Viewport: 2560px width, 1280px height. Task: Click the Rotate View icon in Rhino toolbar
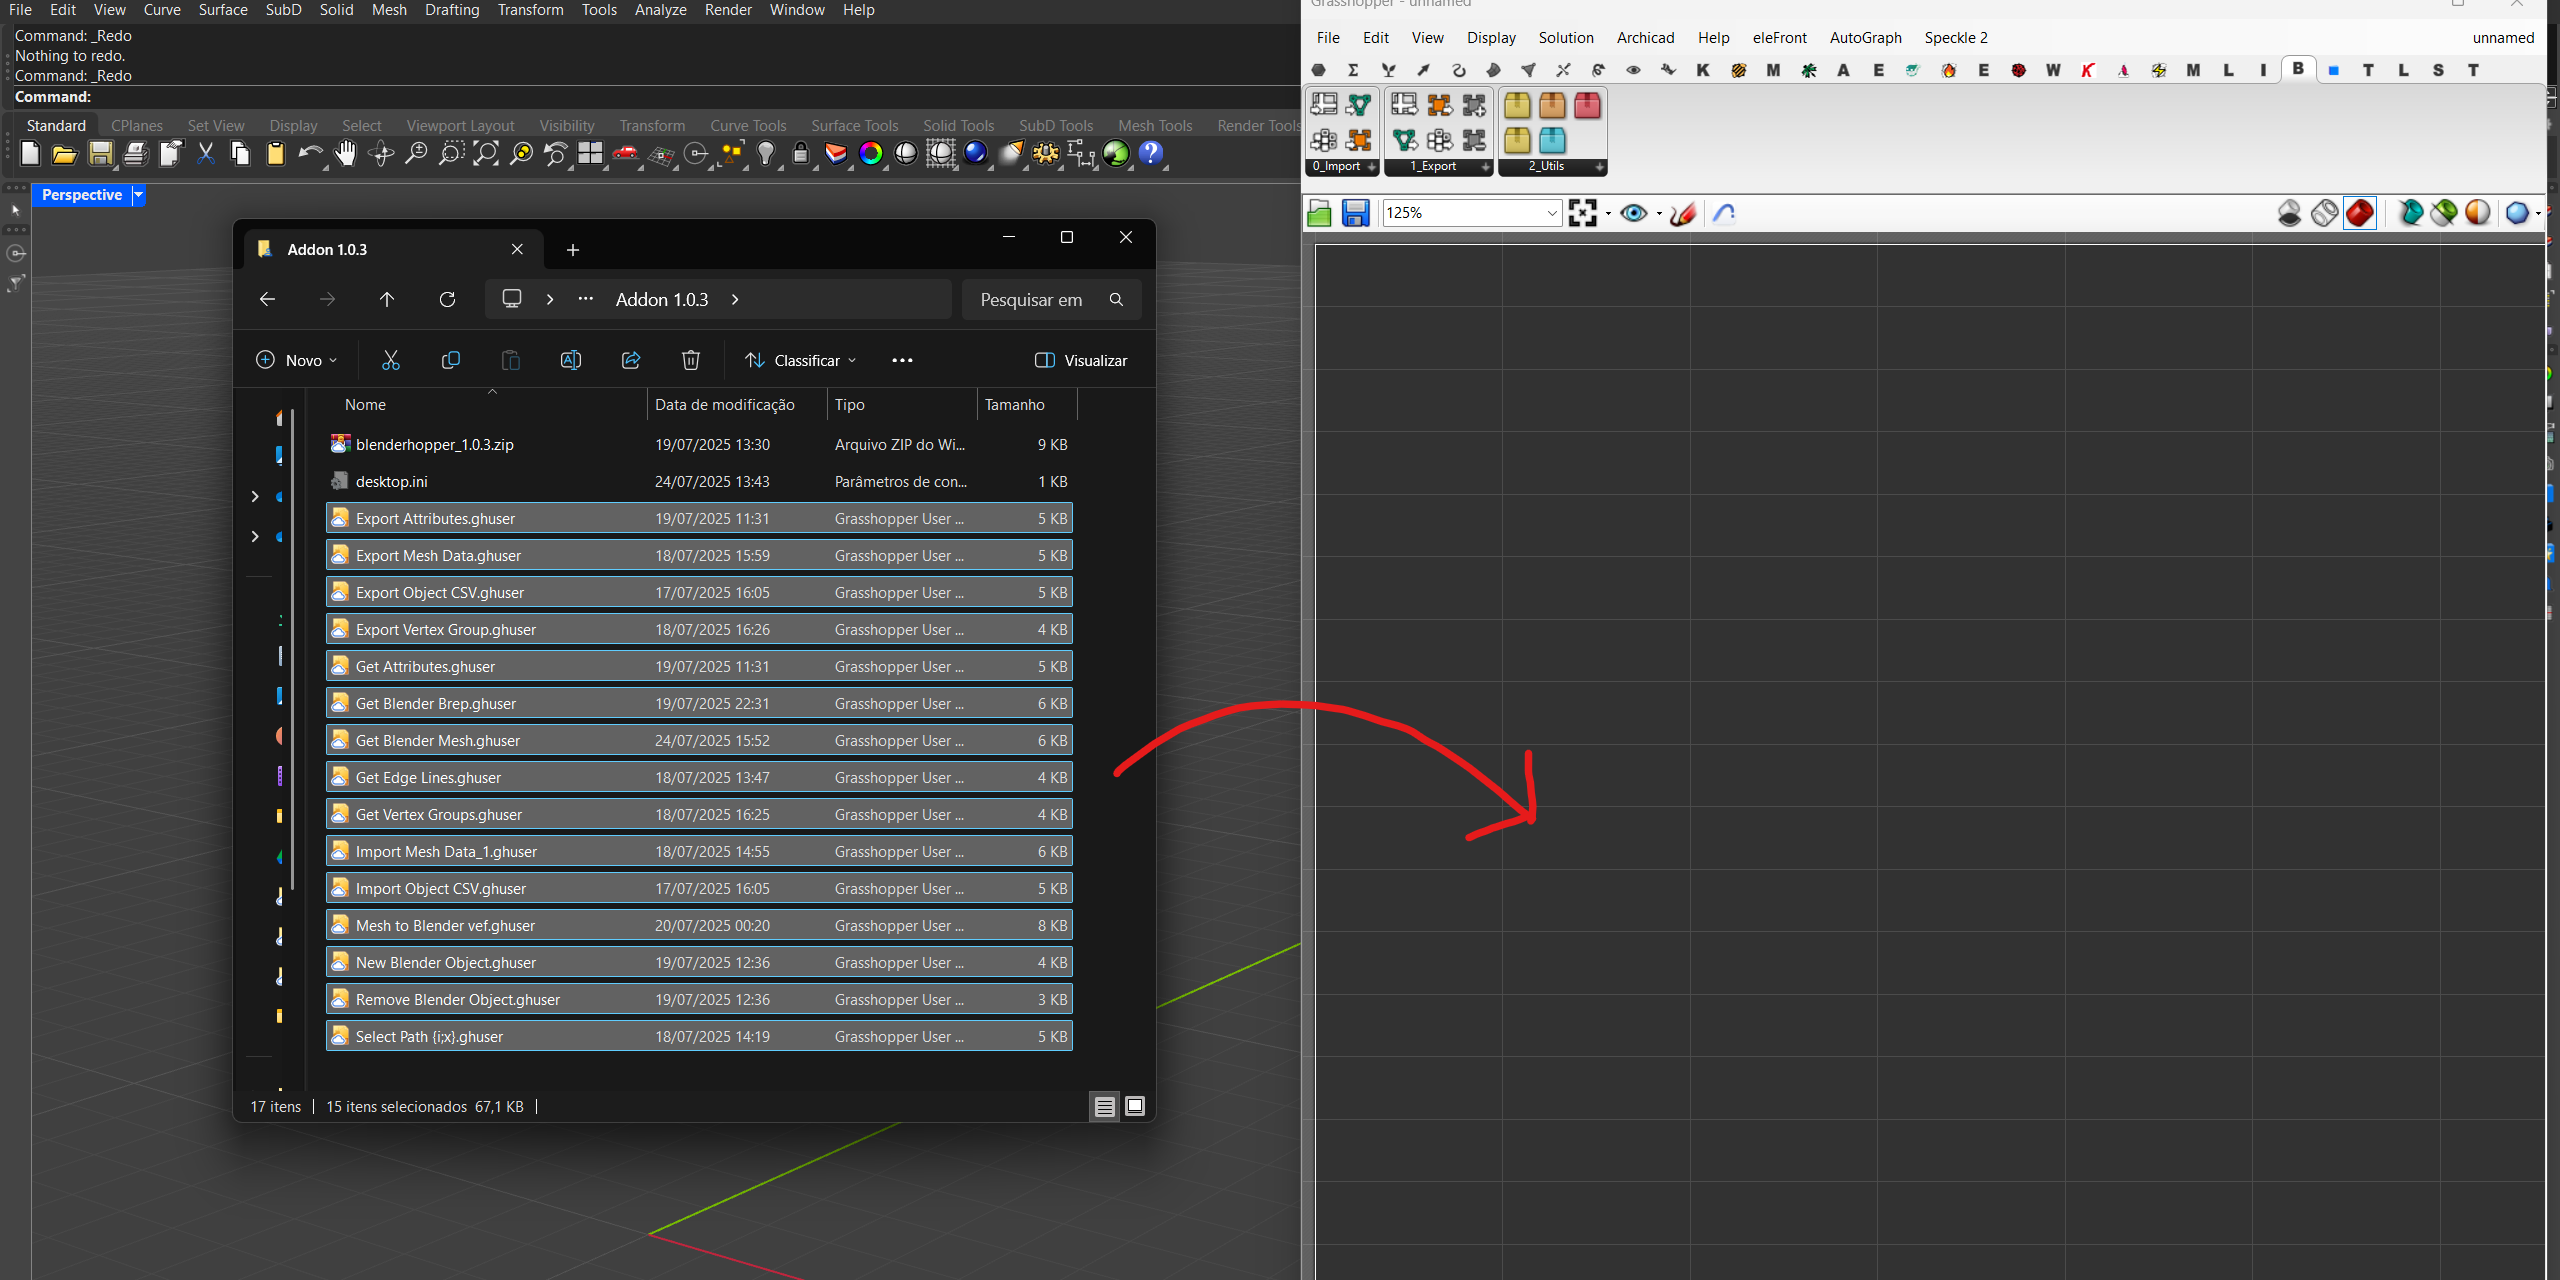381,154
